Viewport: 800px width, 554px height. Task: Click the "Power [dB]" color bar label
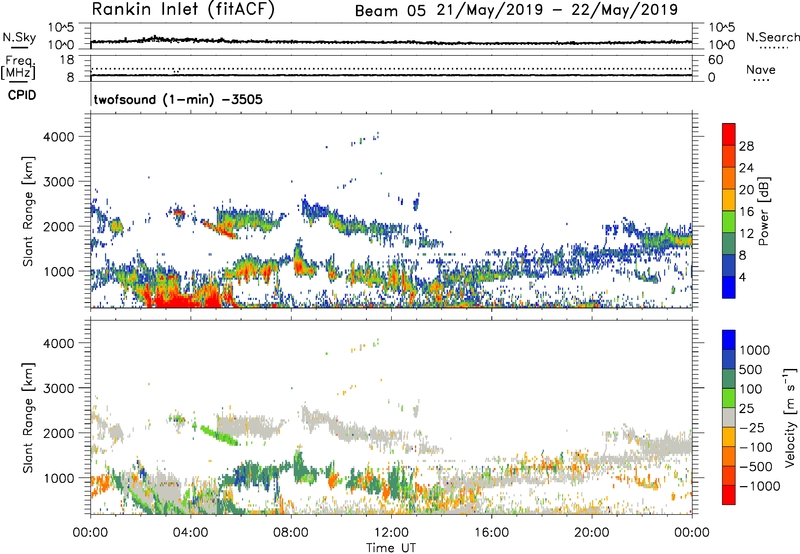pyautogui.click(x=763, y=211)
